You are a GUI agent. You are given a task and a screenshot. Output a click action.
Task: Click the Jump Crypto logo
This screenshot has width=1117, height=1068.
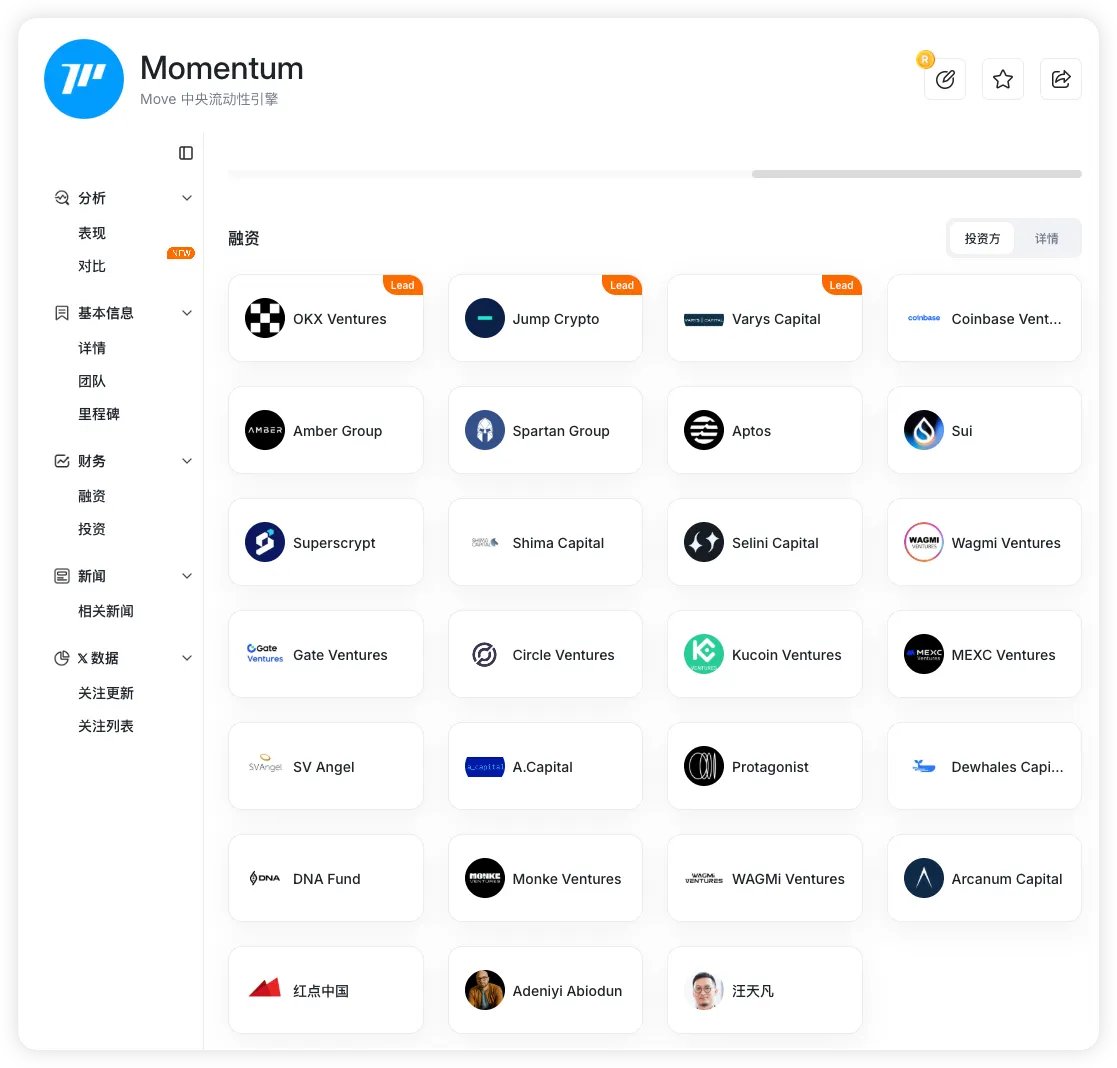click(x=484, y=318)
